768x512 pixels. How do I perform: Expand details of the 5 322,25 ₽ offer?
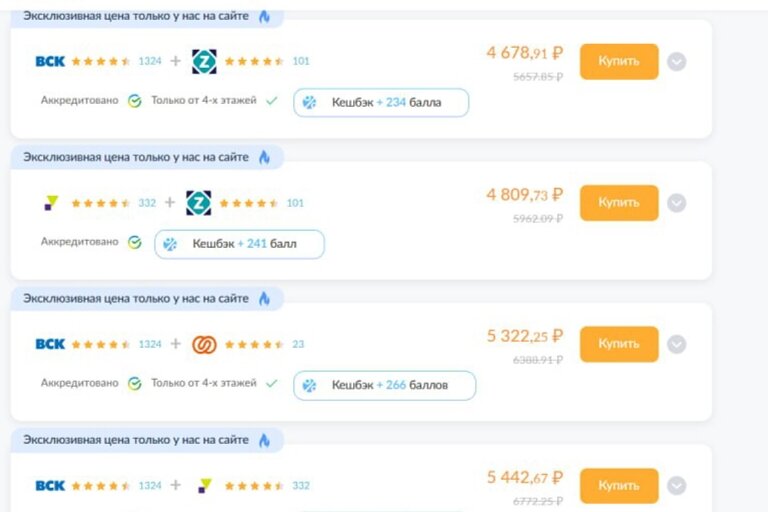pos(676,345)
